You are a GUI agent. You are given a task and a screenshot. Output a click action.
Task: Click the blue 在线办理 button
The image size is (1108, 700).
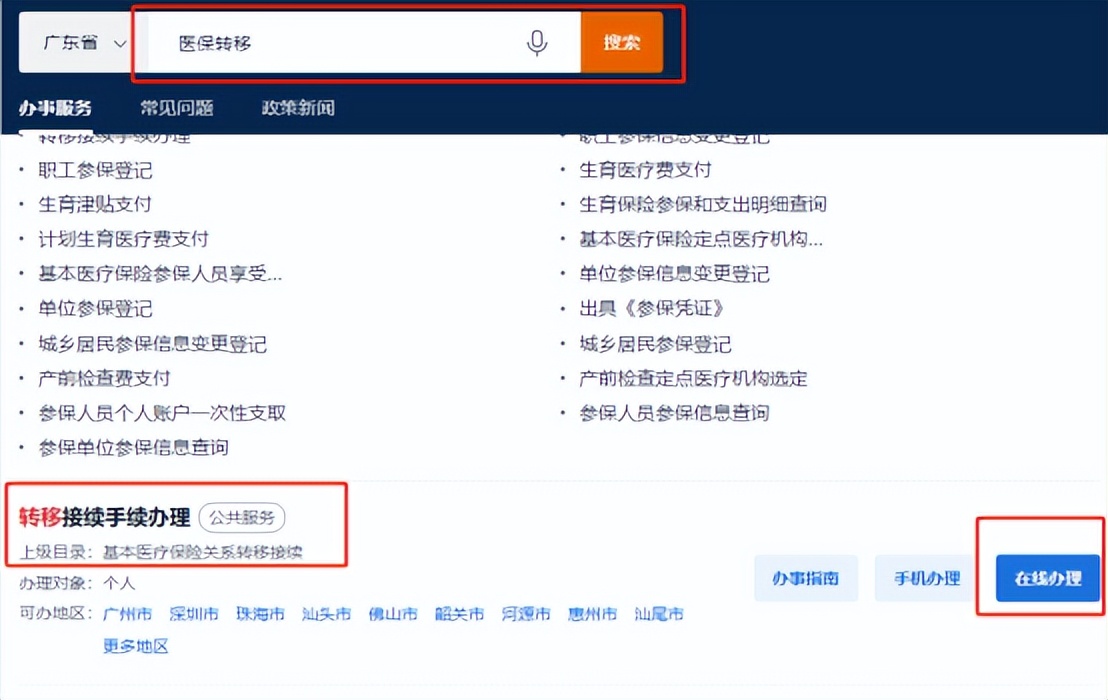point(1045,578)
